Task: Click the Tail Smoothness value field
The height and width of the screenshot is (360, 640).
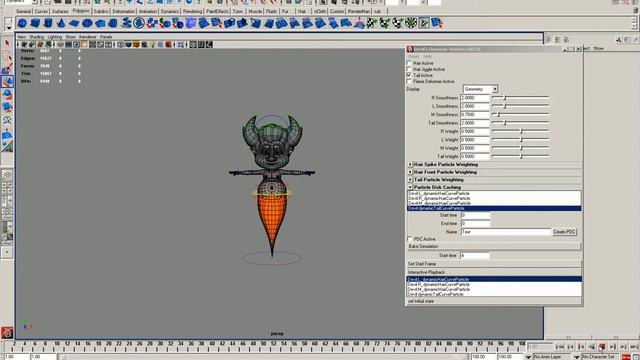Action: 474,123
